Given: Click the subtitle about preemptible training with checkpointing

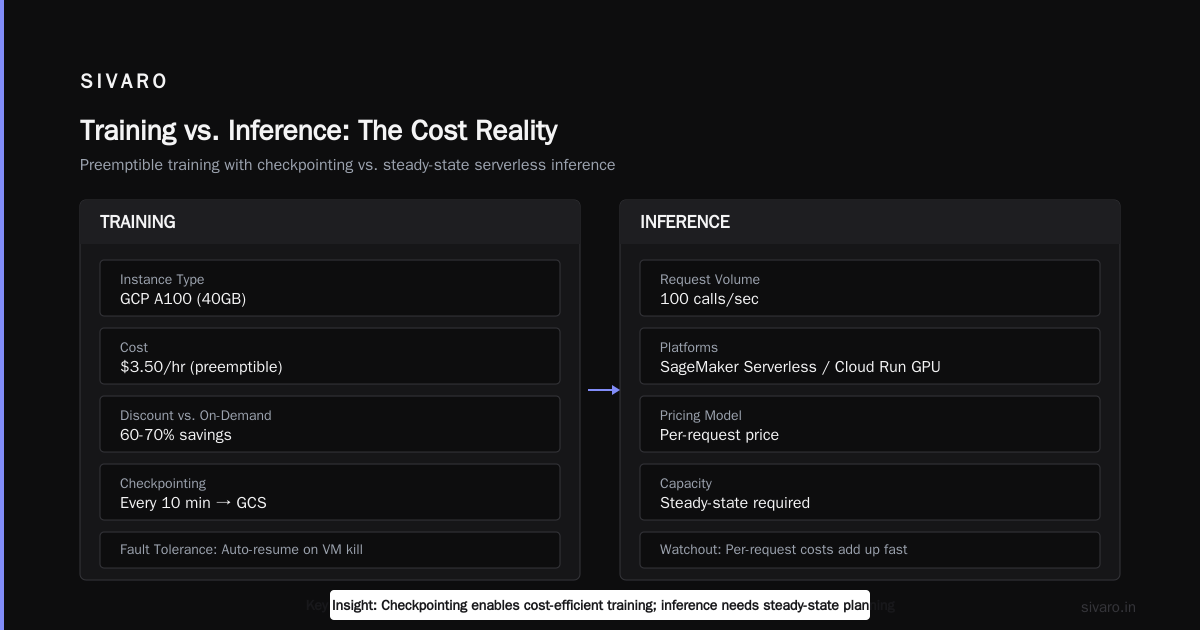Looking at the screenshot, I should (348, 164).
